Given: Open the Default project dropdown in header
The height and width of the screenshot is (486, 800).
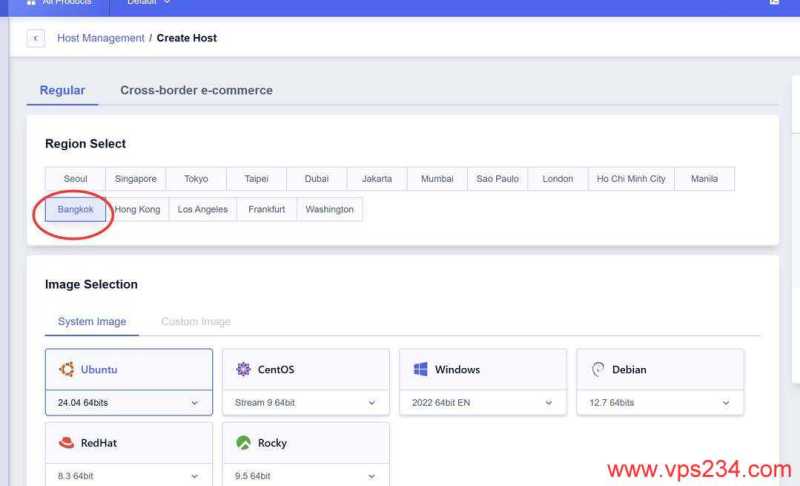Looking at the screenshot, I should click(x=148, y=3).
